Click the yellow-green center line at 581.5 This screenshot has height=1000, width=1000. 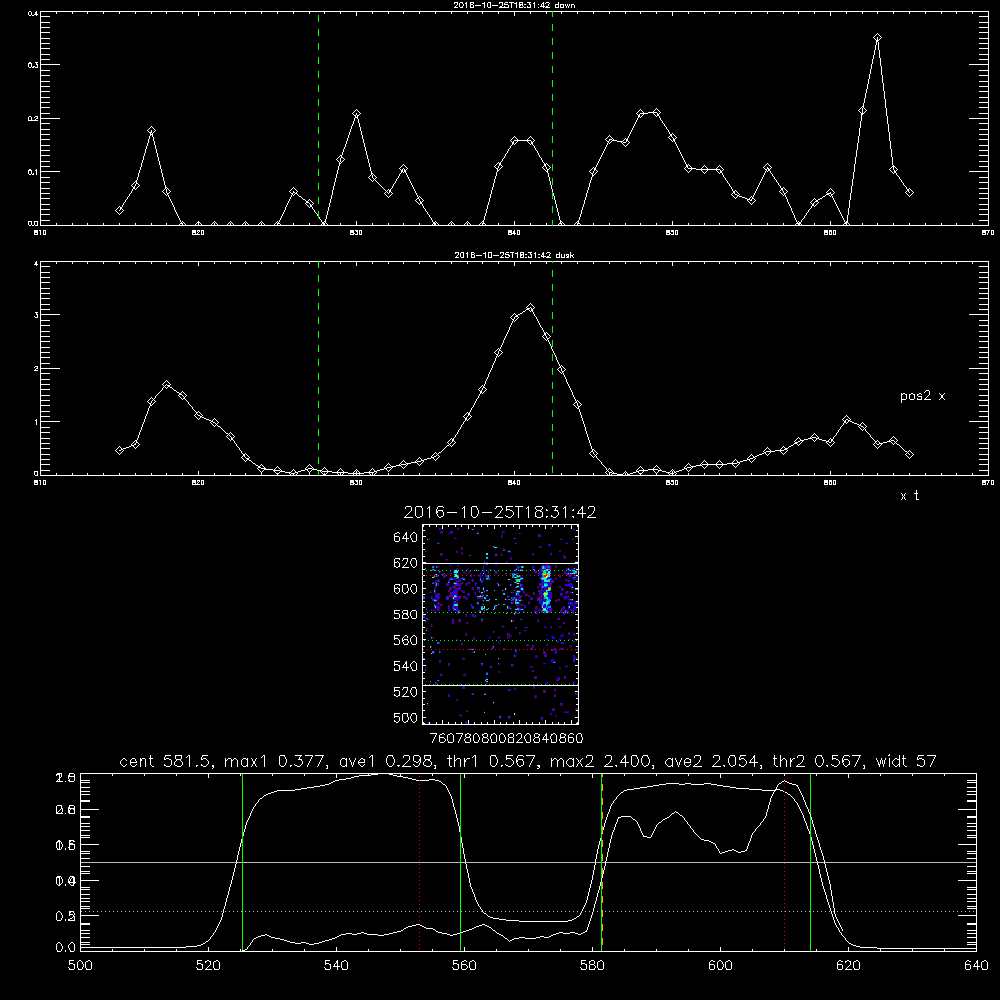click(601, 861)
